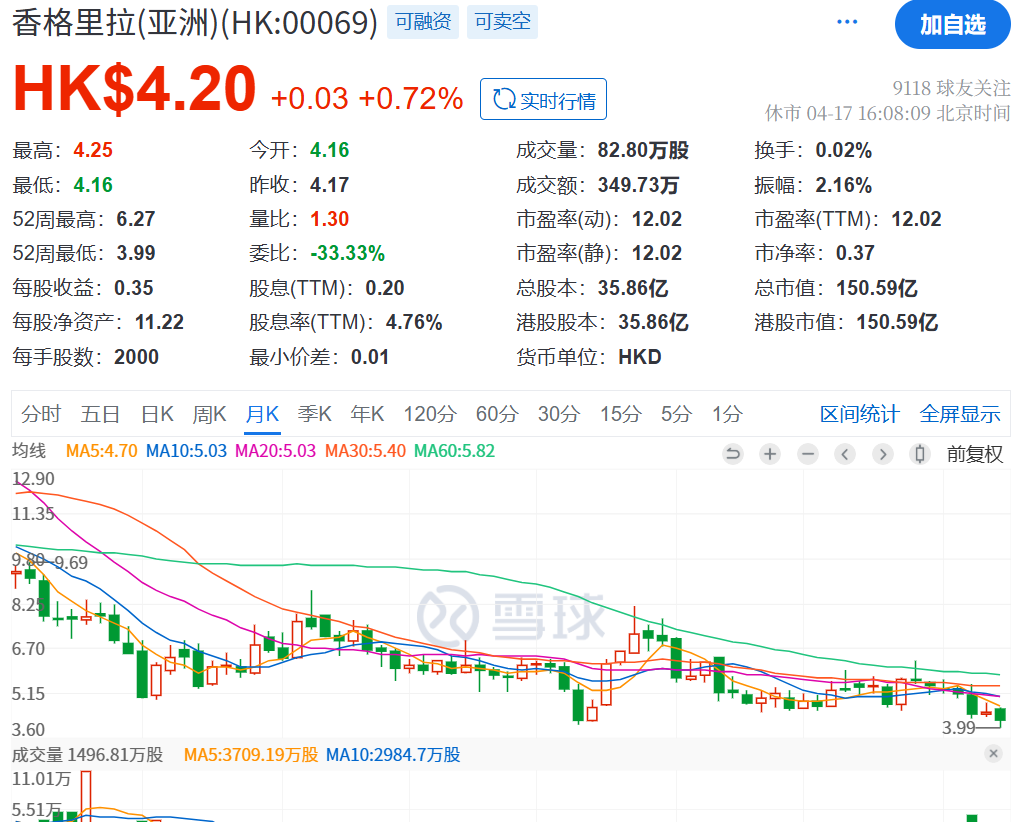Select the 日K chart tab
The image size is (1030, 822).
(x=157, y=414)
